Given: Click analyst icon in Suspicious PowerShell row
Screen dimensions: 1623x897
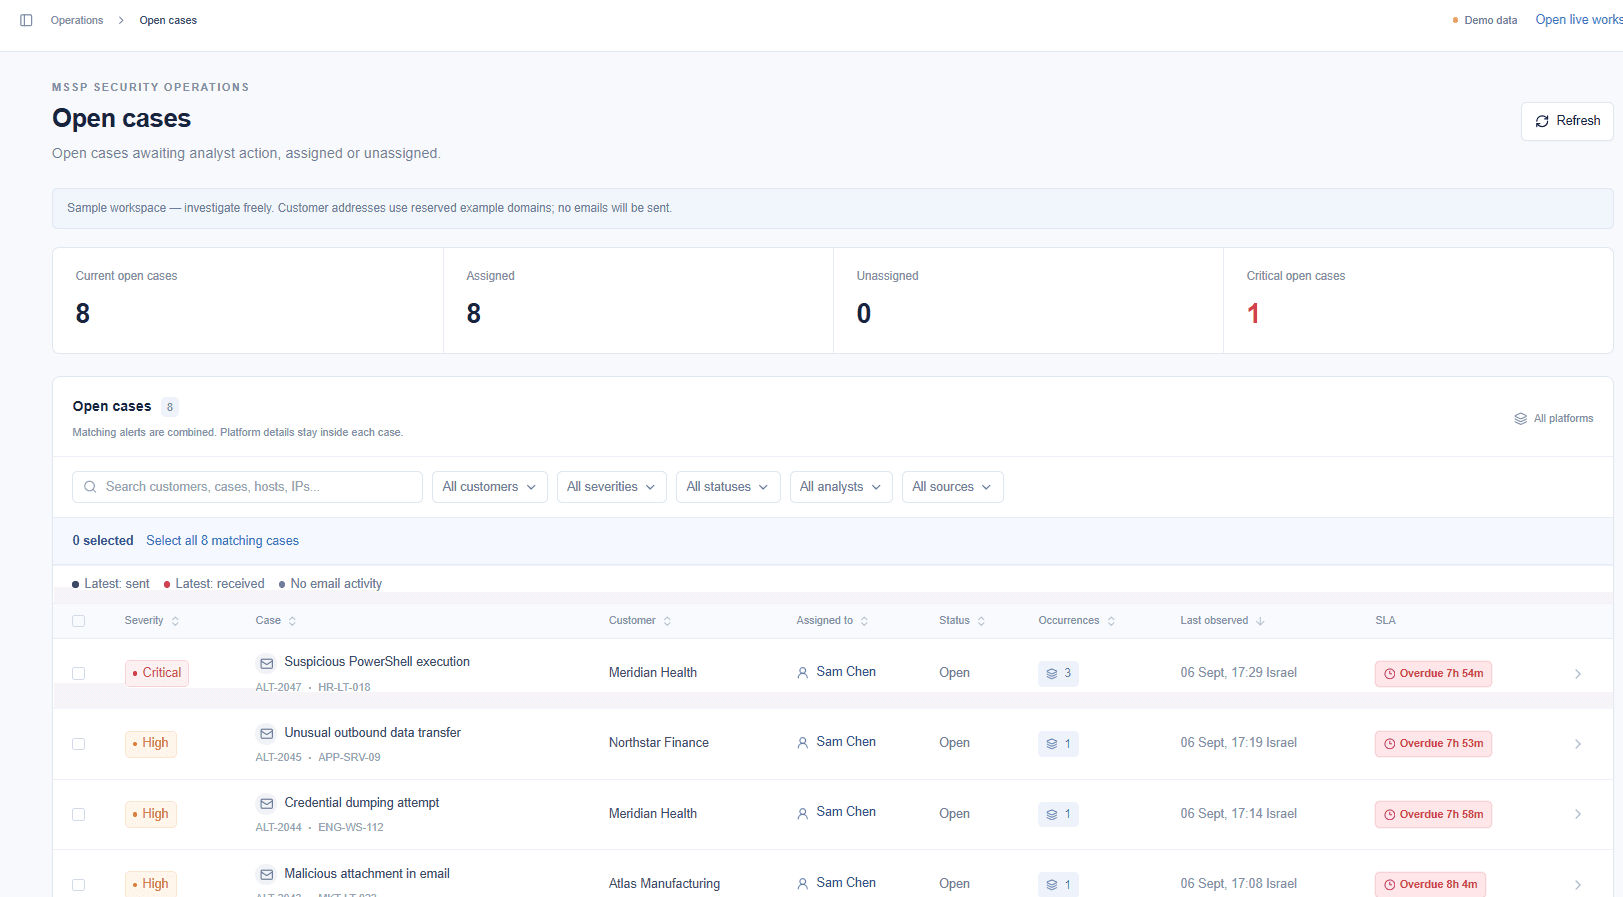Looking at the screenshot, I should [x=802, y=673].
